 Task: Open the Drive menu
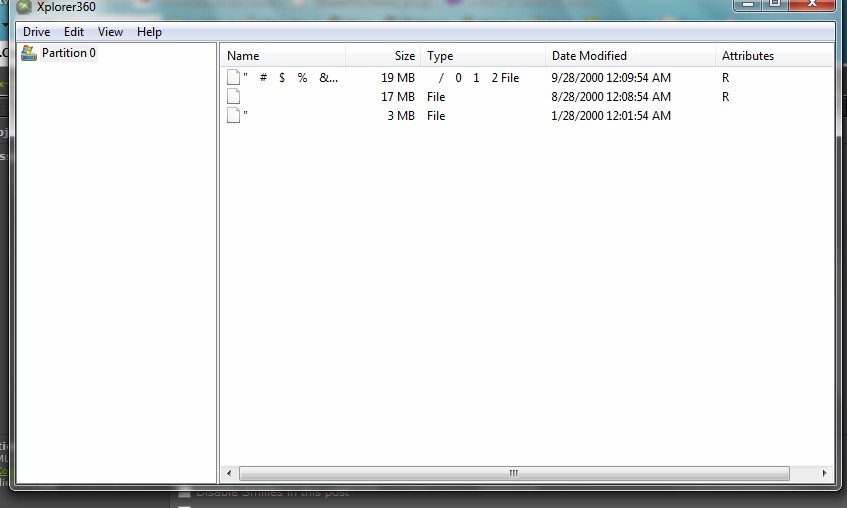click(37, 32)
